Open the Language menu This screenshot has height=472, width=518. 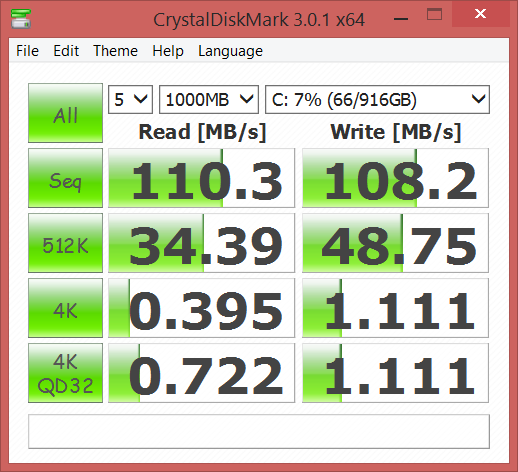click(230, 51)
